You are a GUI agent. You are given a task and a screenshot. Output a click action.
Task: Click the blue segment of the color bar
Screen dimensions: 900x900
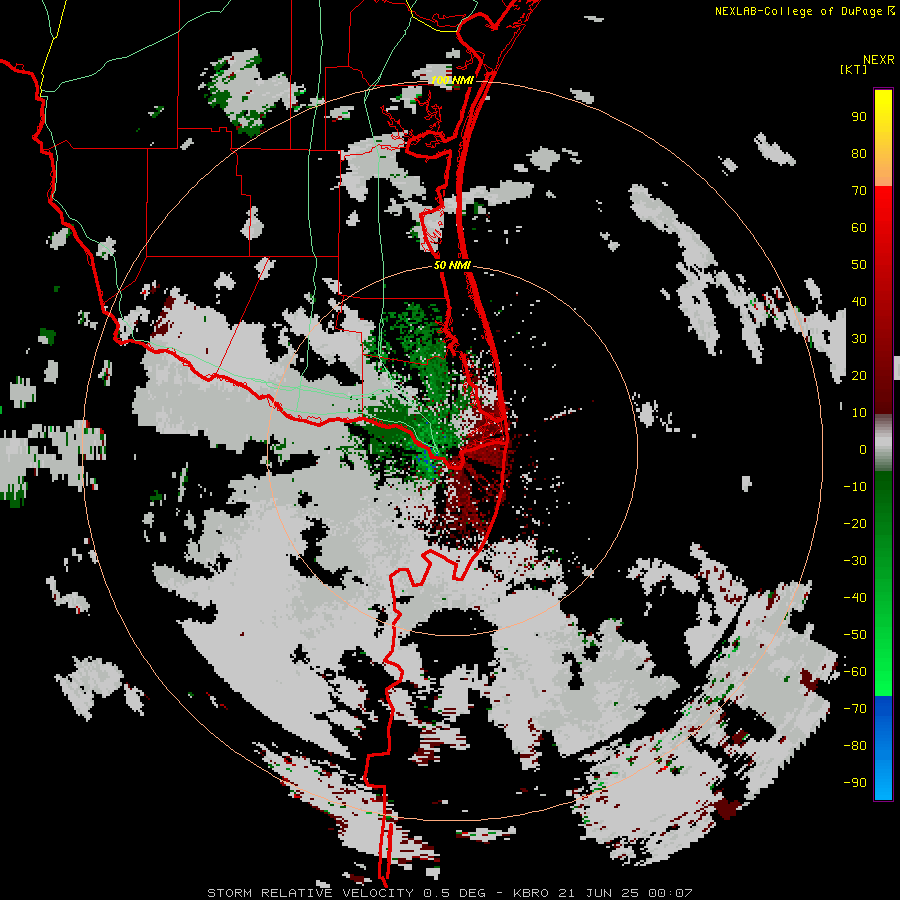point(883,748)
